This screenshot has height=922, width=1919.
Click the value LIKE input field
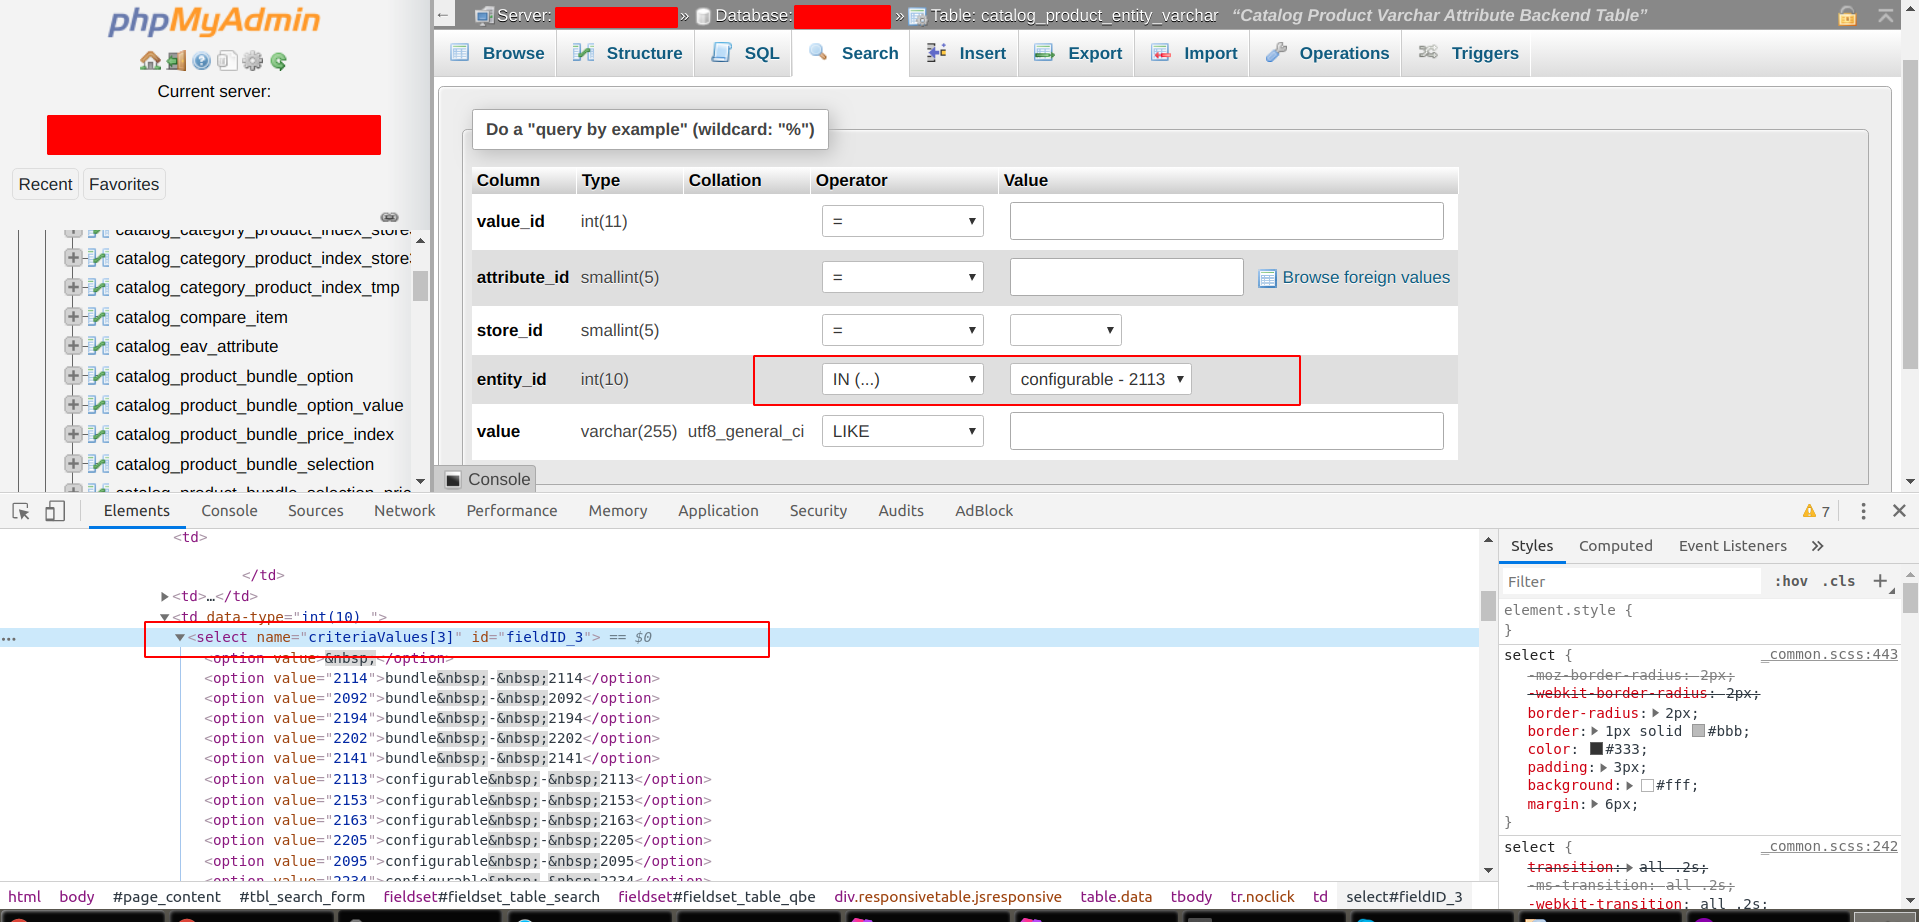click(1226, 431)
